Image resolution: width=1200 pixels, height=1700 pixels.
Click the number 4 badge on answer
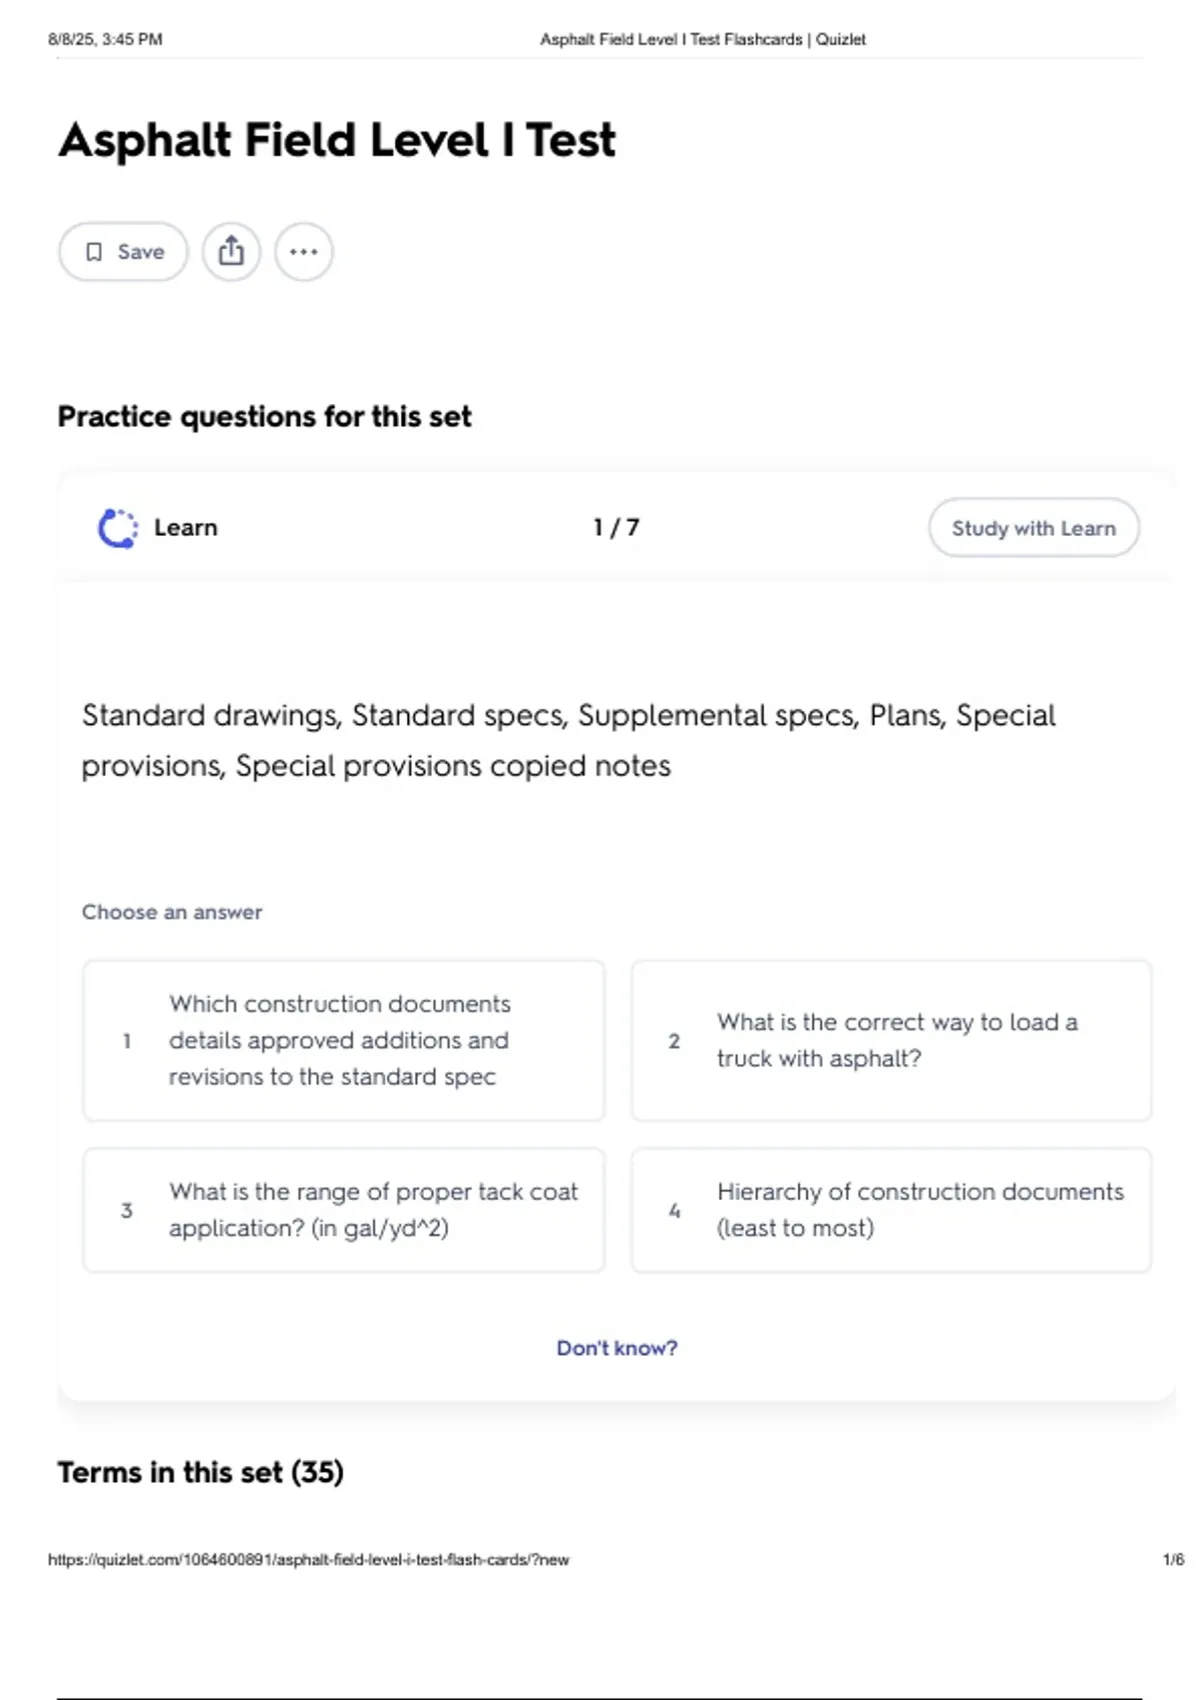tap(674, 1210)
